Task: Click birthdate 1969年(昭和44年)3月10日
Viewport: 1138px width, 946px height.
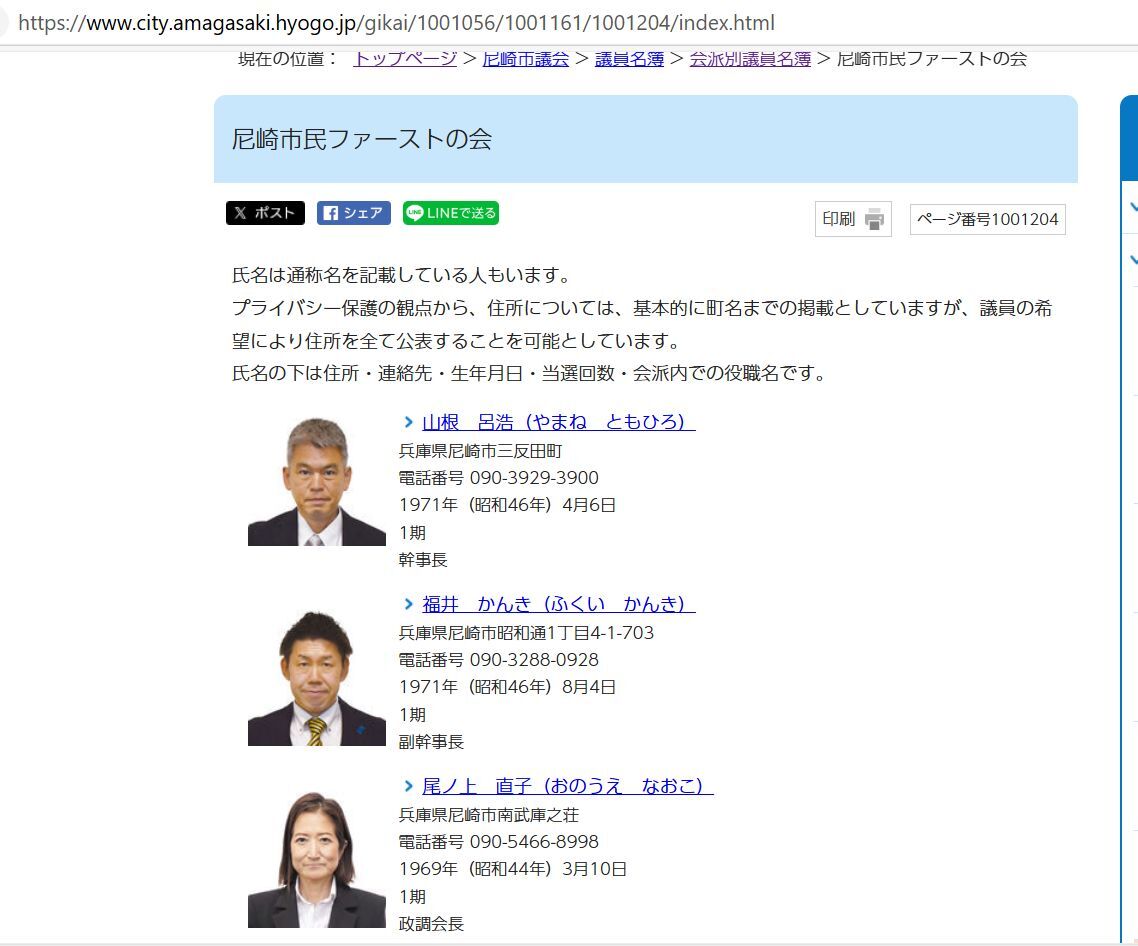Action: point(512,868)
